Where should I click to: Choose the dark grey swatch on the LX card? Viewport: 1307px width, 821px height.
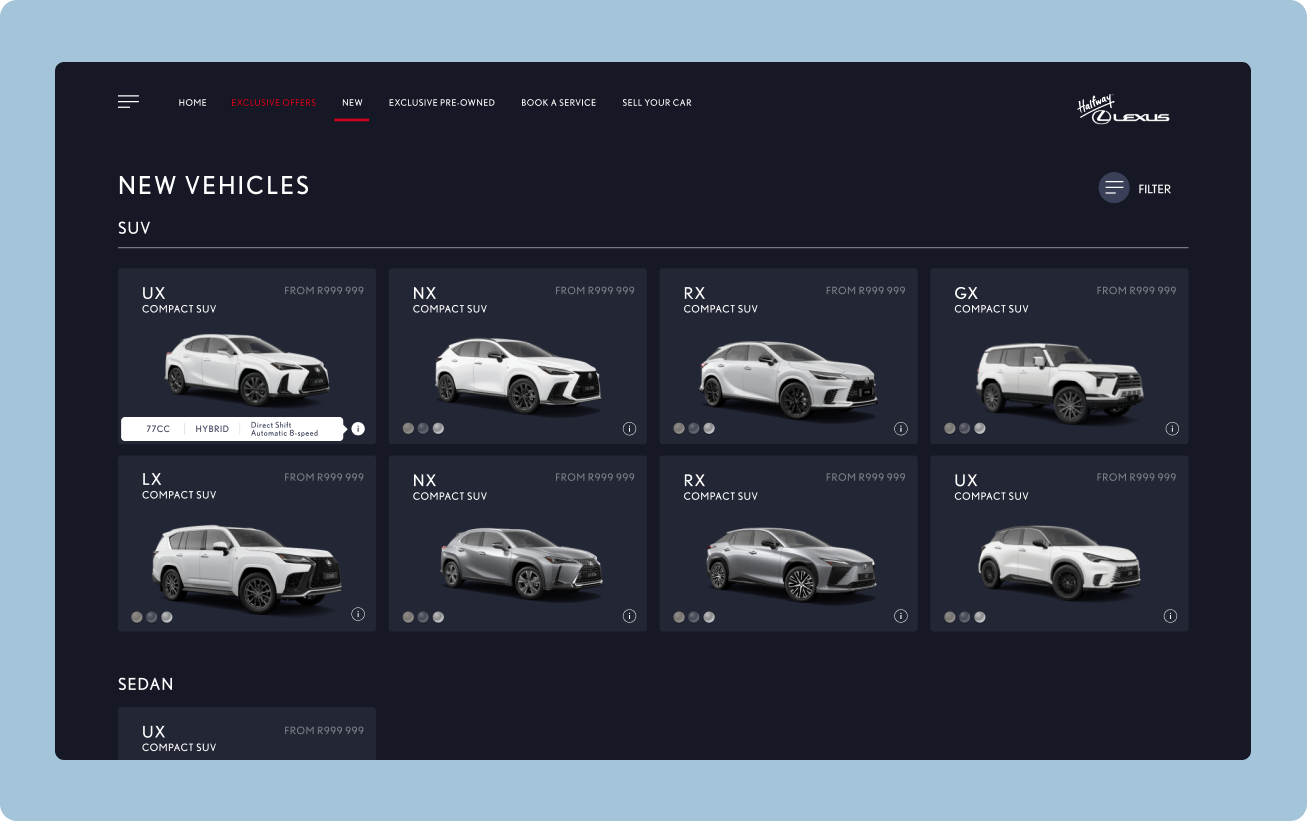click(151, 617)
